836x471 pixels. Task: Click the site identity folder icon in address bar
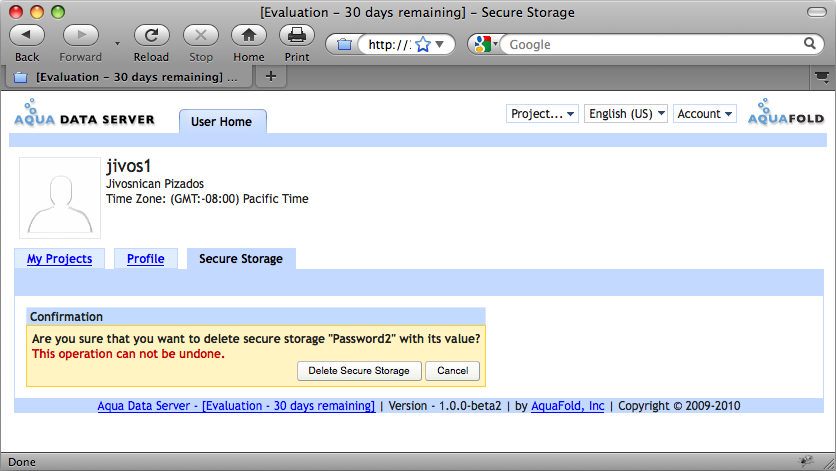click(344, 44)
